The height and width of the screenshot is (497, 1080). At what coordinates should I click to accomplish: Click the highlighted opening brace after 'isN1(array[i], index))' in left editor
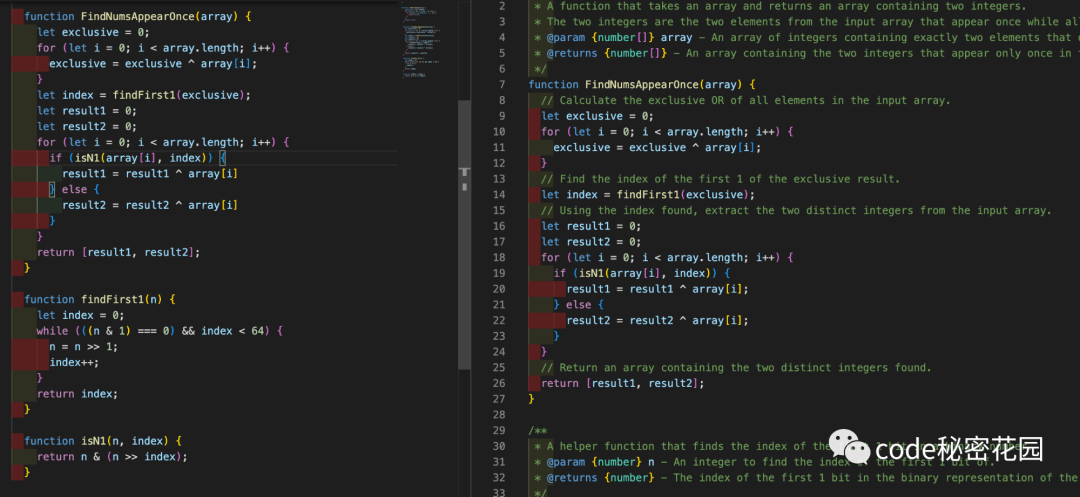point(222,158)
